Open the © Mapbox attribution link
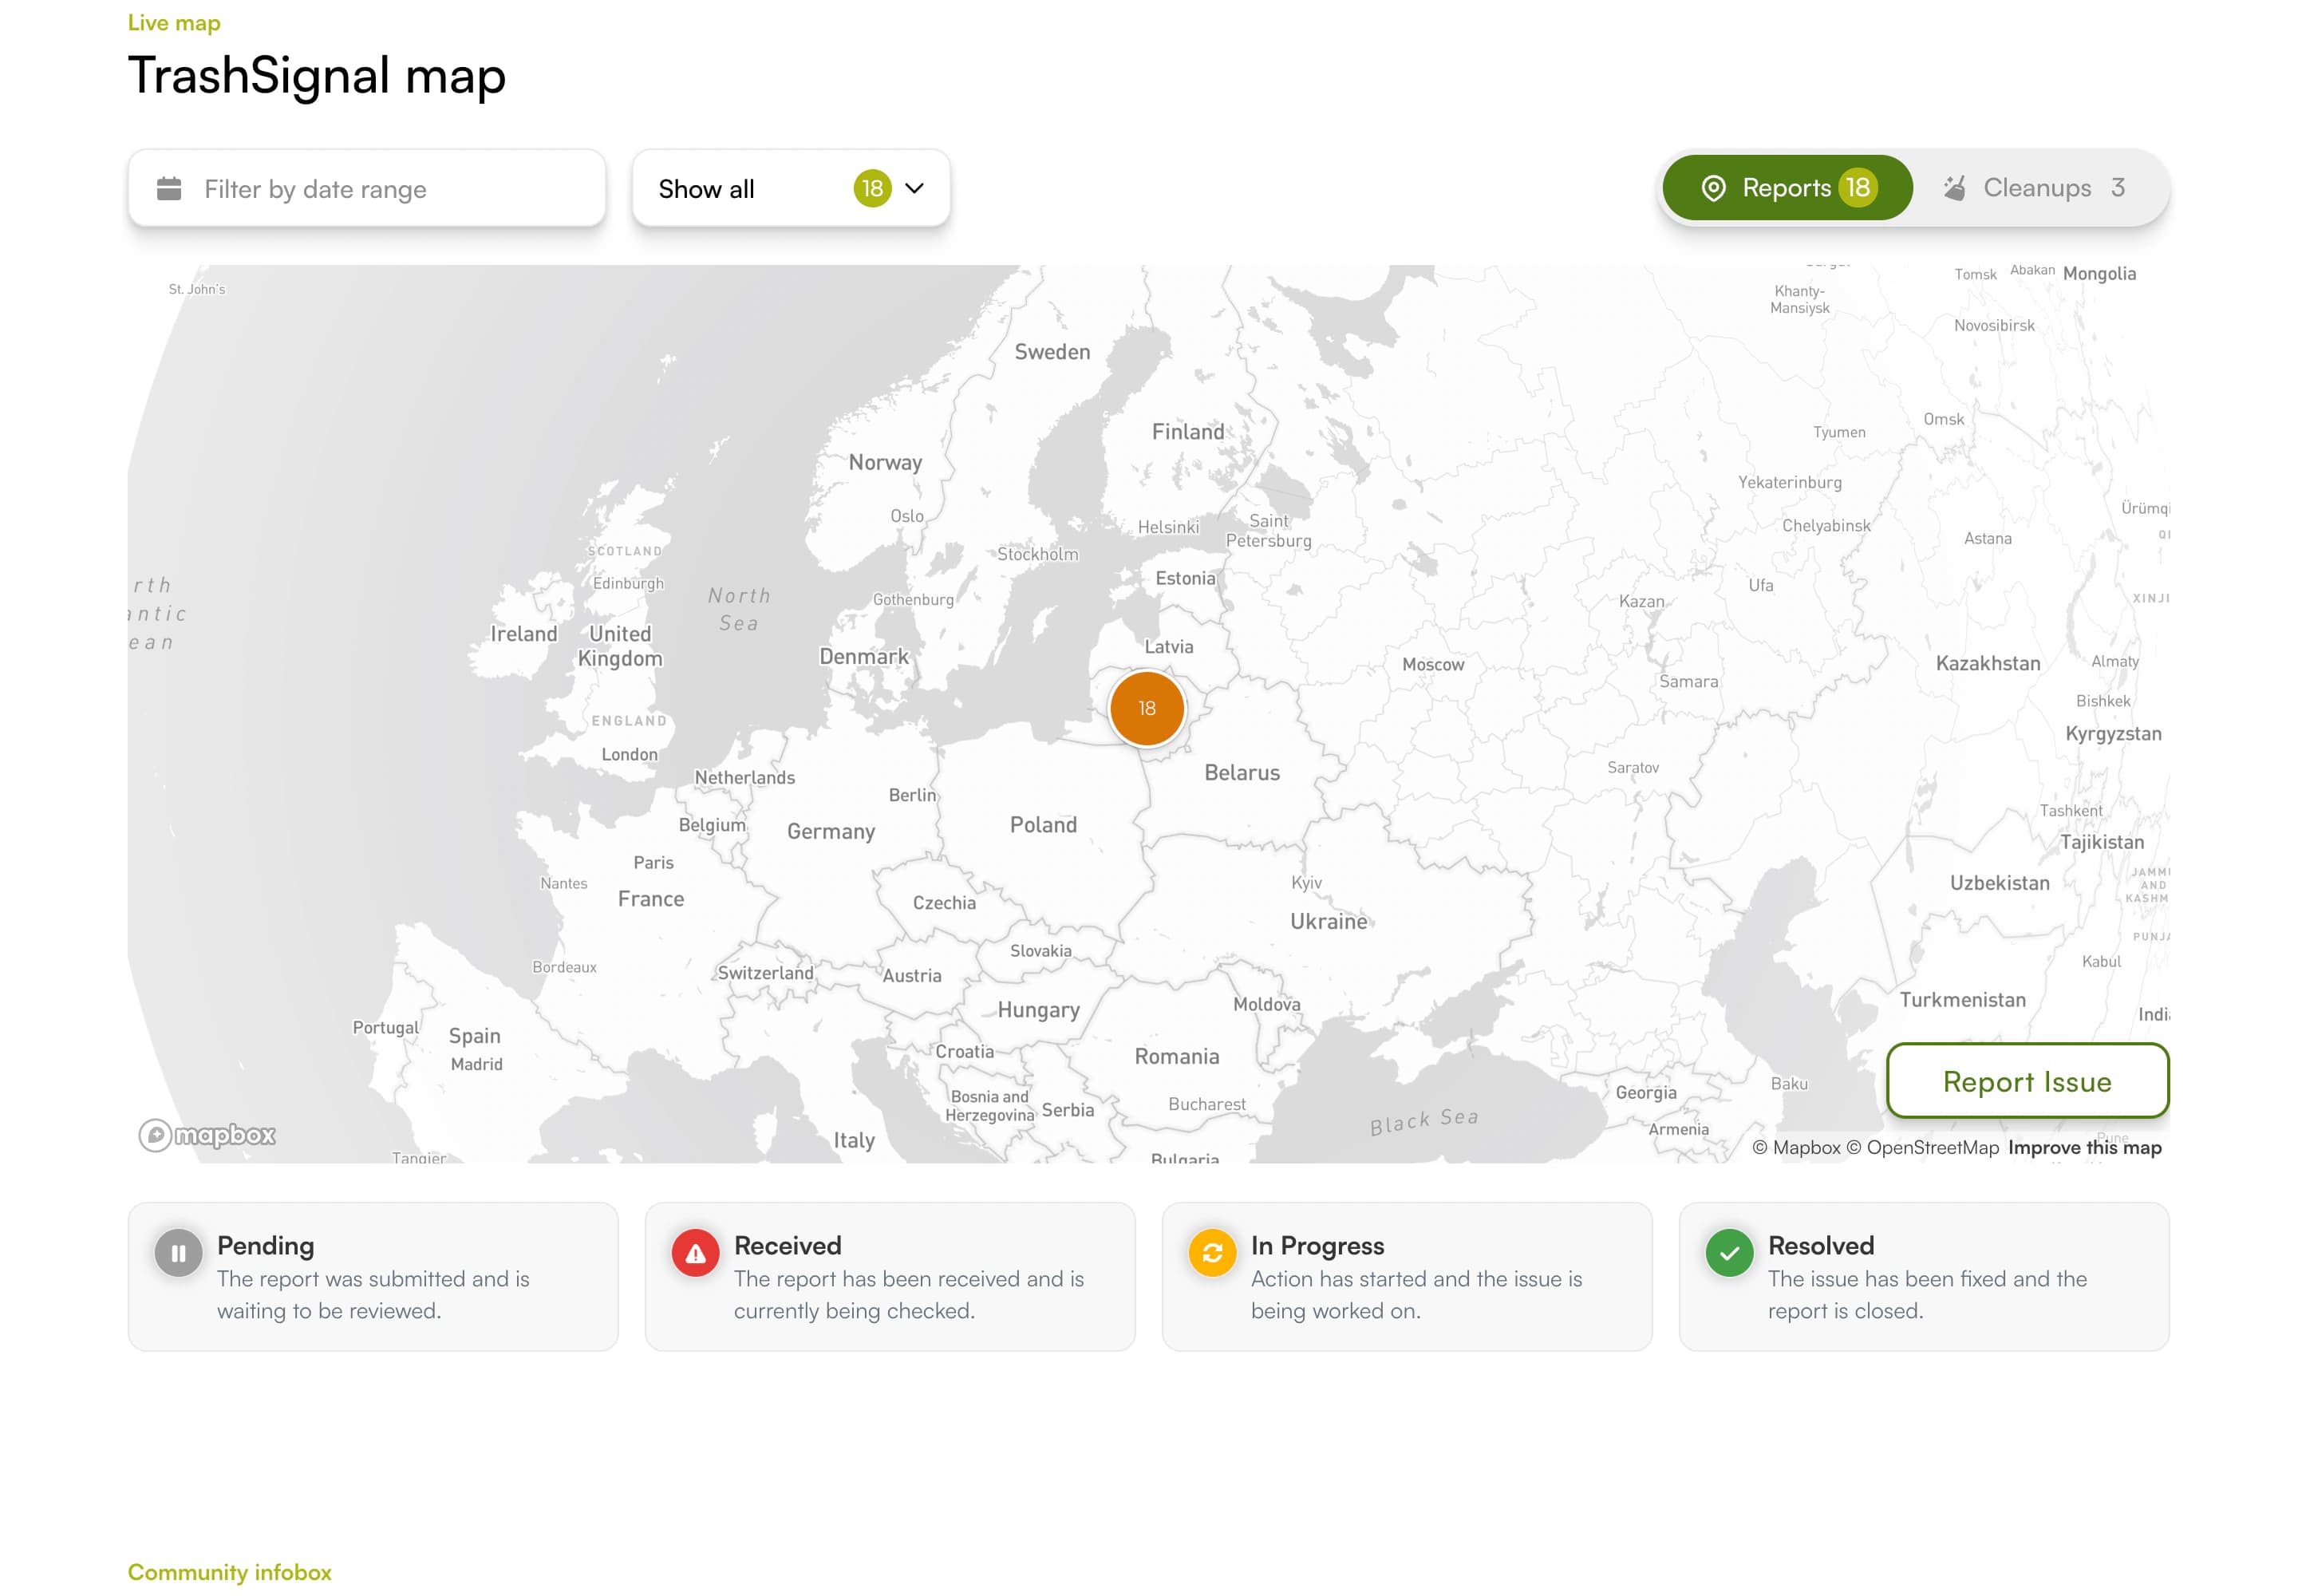This screenshot has height=1596, width=2298. [x=1796, y=1147]
